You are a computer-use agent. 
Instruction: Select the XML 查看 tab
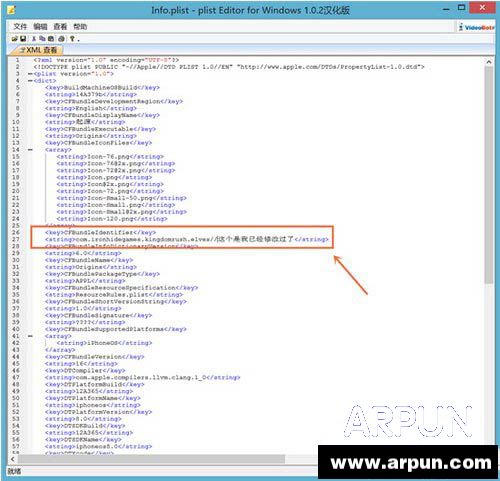click(x=38, y=50)
